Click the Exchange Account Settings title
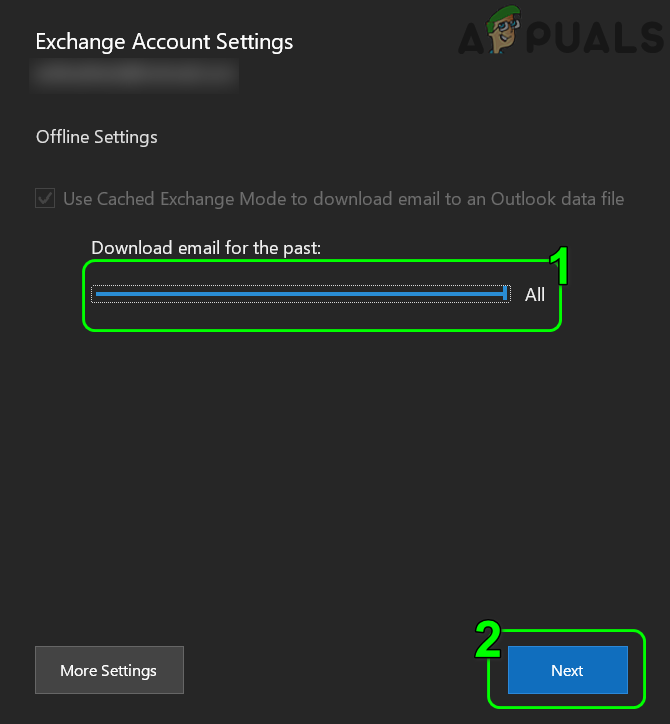The width and height of the screenshot is (670, 724). (x=164, y=42)
